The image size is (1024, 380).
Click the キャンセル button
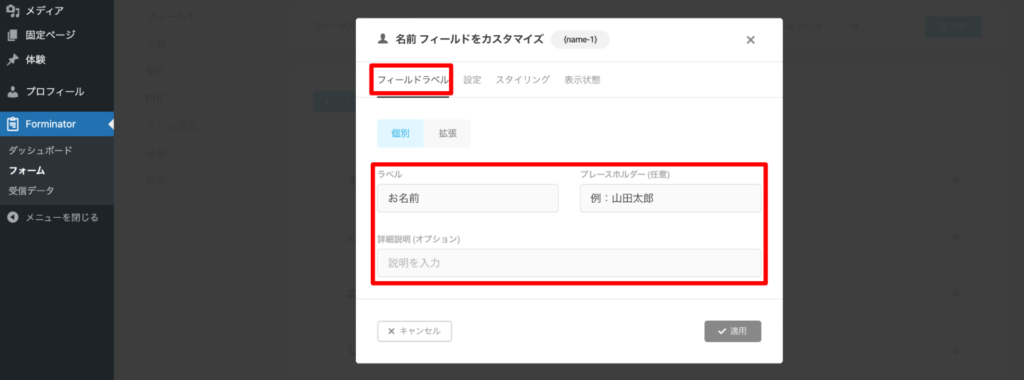coord(415,331)
